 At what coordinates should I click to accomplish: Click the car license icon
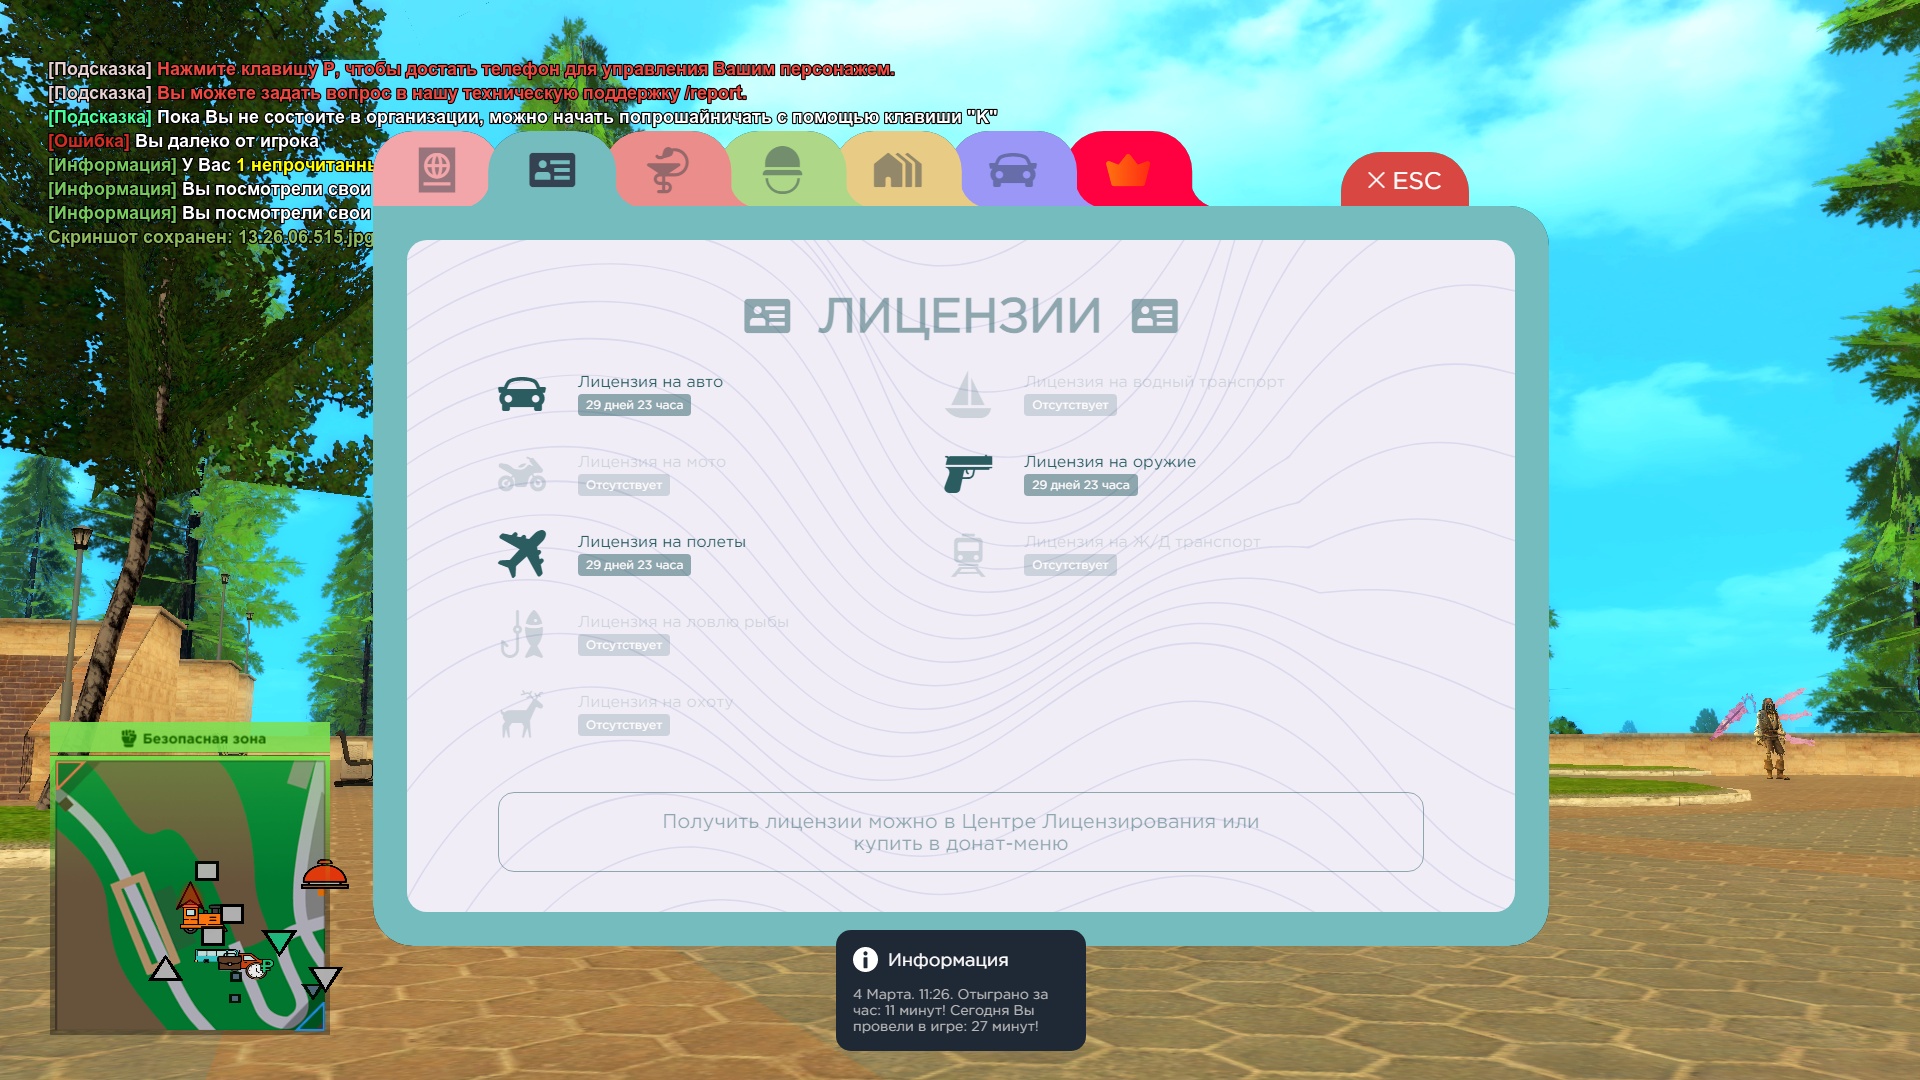522,394
